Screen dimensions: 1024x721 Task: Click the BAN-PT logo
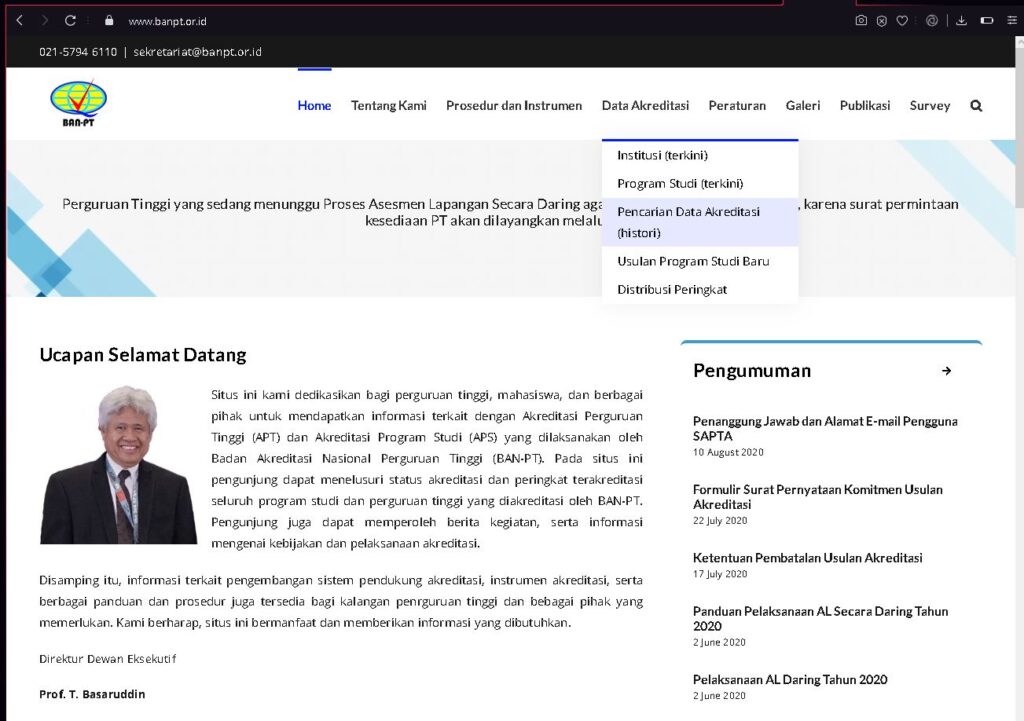pos(78,104)
